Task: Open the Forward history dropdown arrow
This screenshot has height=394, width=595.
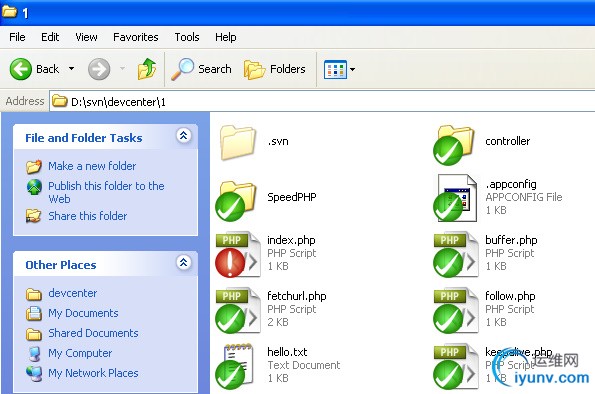Action: (122, 69)
